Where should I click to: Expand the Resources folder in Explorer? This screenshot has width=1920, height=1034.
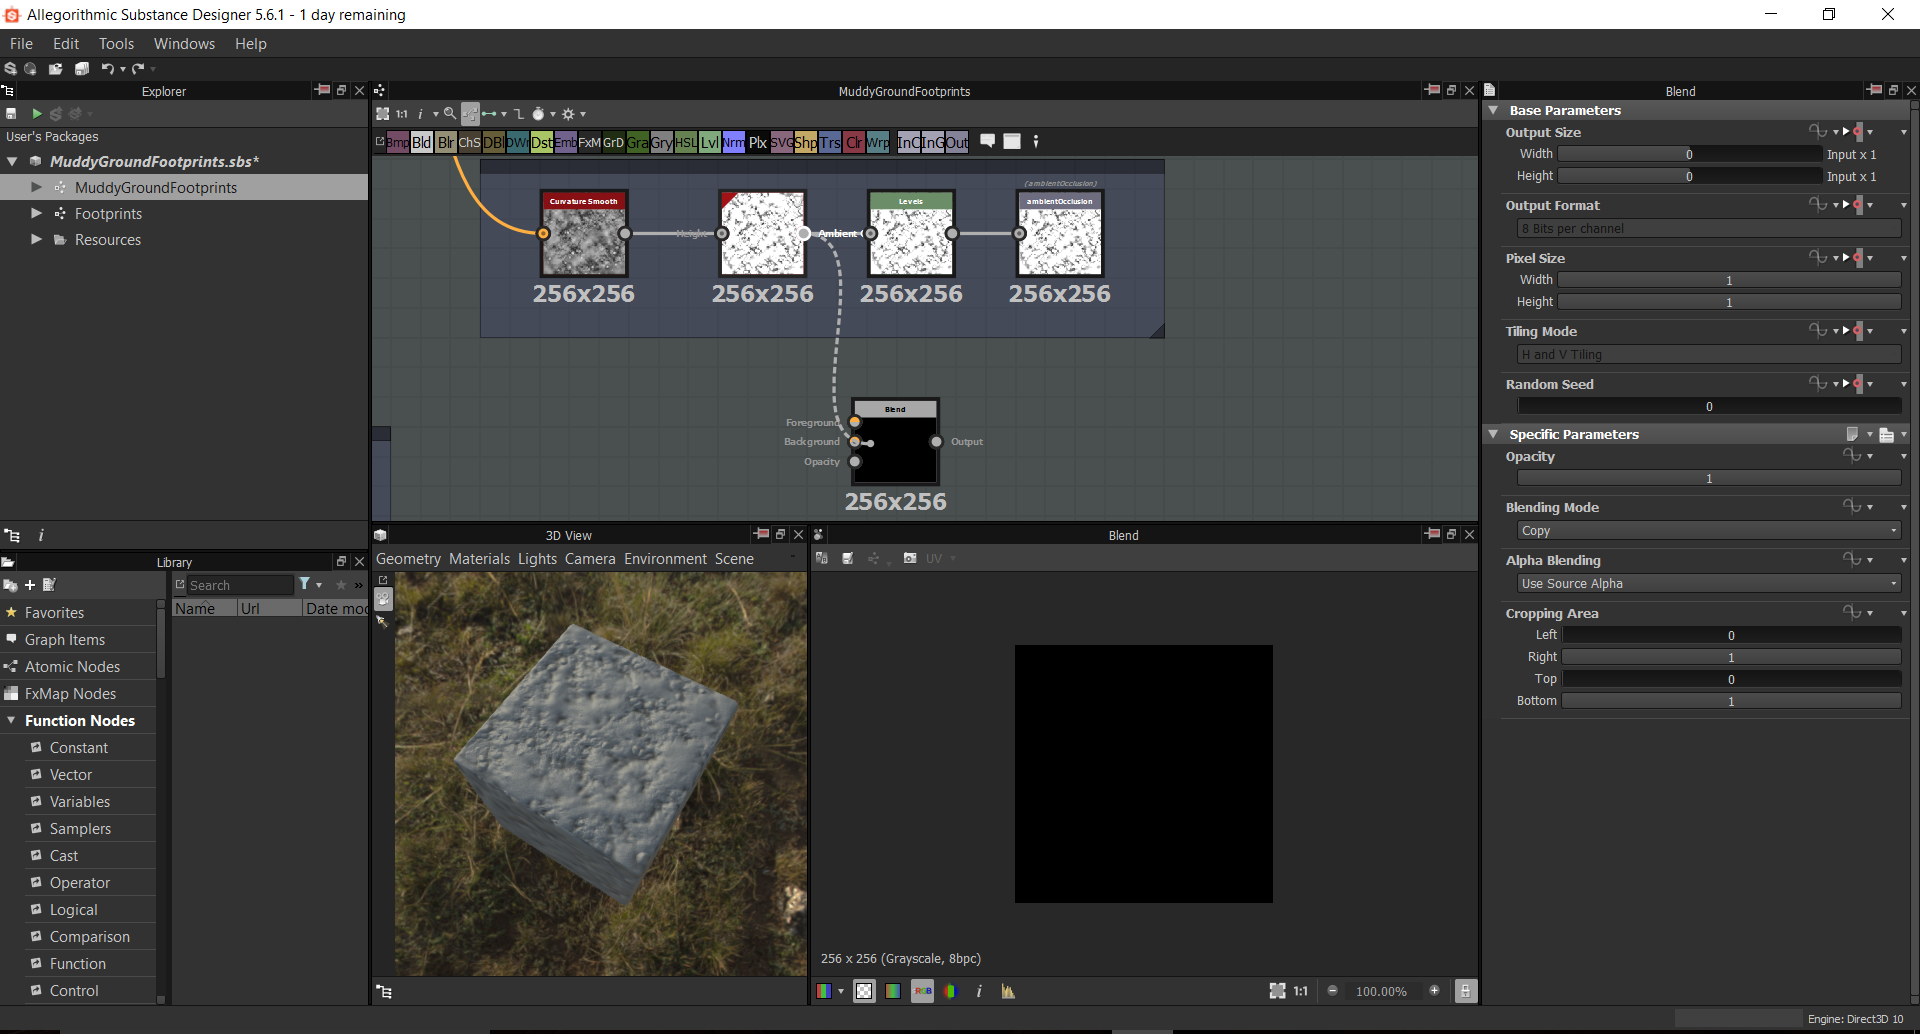(37, 239)
